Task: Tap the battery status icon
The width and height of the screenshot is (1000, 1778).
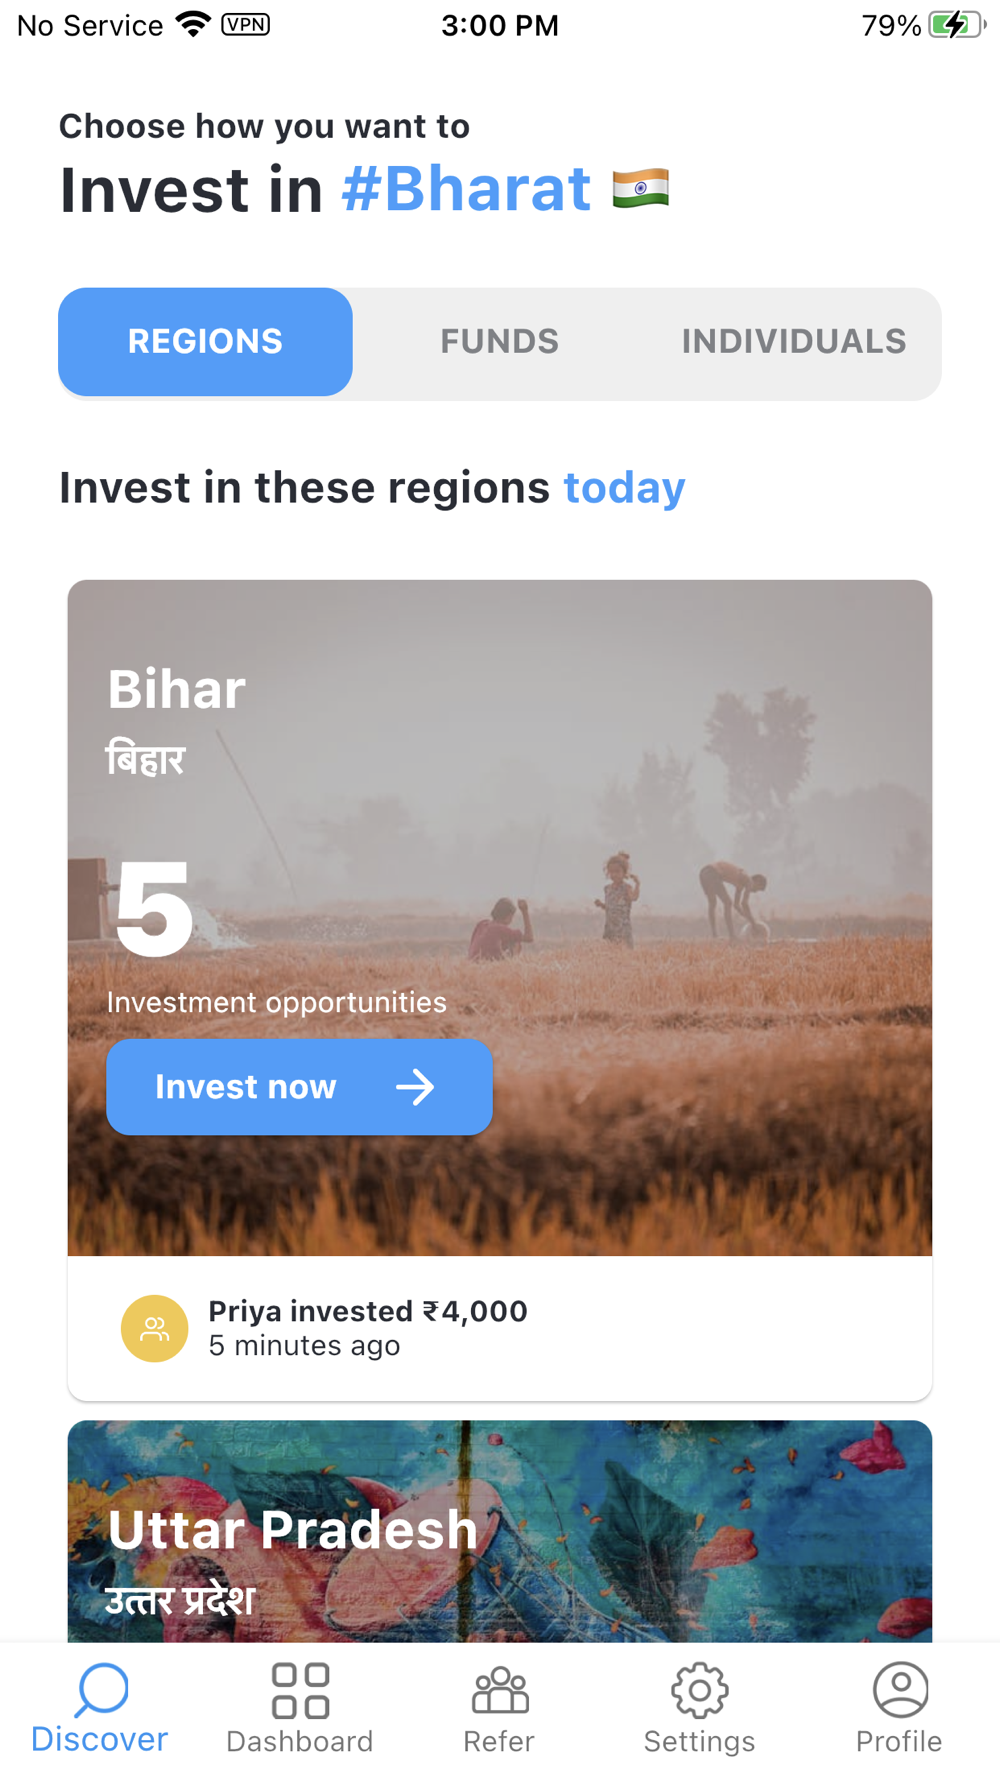Action: tap(955, 25)
